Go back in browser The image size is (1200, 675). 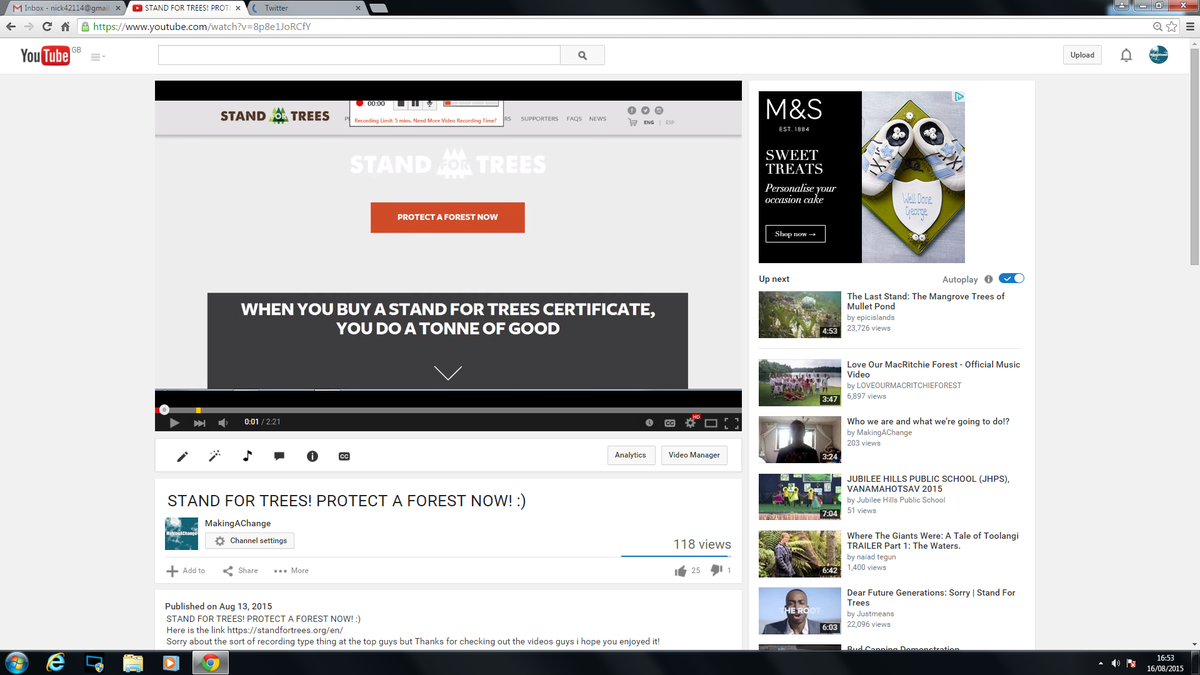pos(11,27)
